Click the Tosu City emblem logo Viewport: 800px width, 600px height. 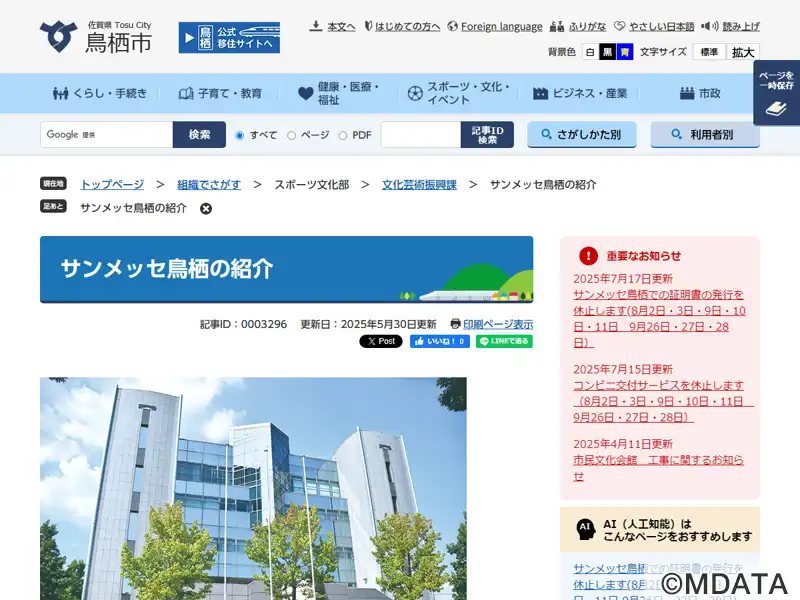pyautogui.click(x=58, y=37)
